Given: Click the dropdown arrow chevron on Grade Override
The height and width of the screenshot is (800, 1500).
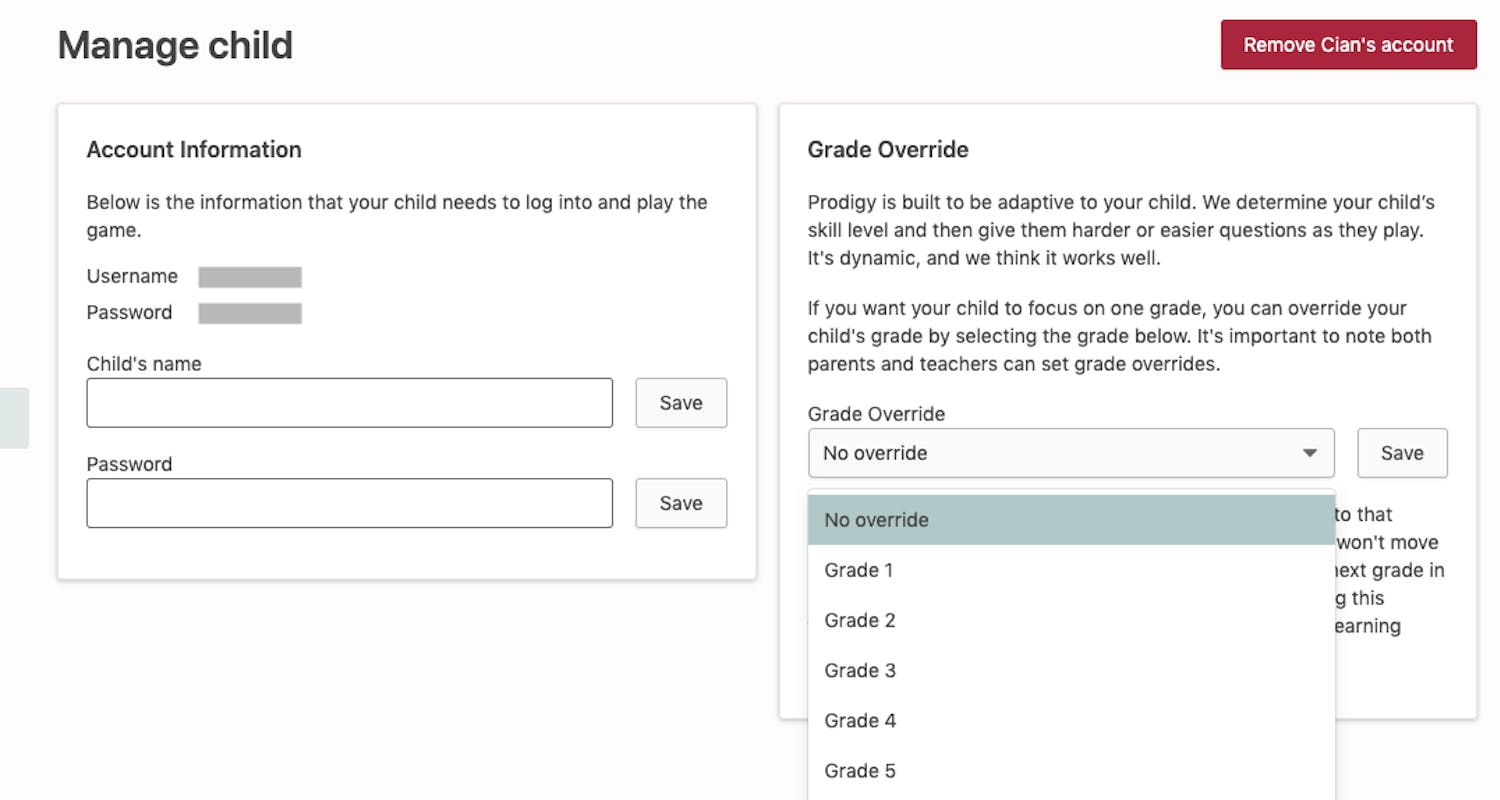Looking at the screenshot, I should coord(1310,453).
